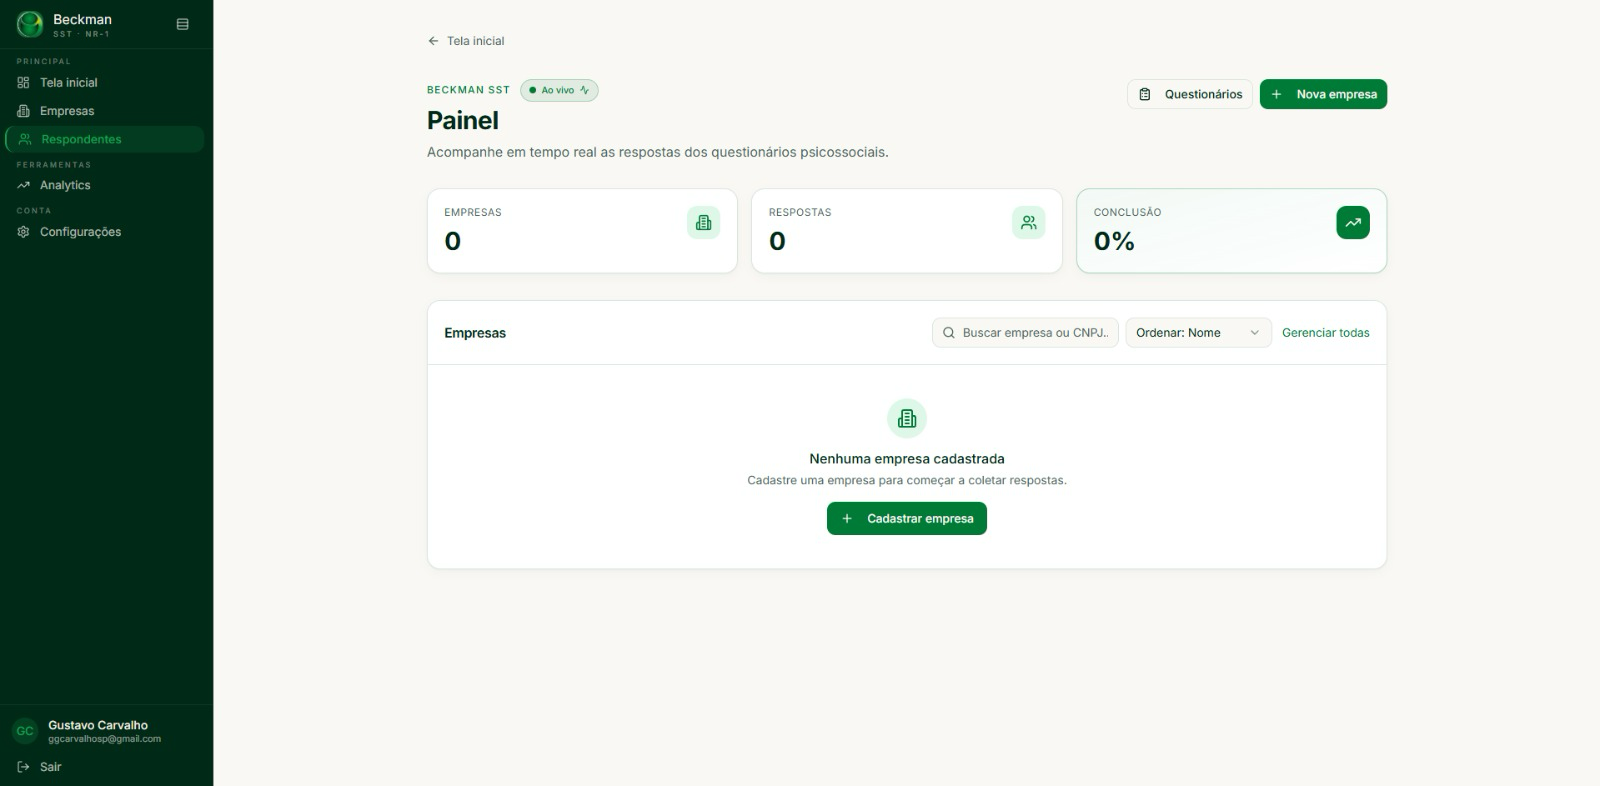Click the Cadastrar empresa button
This screenshot has width=1600, height=786.
tap(907, 519)
